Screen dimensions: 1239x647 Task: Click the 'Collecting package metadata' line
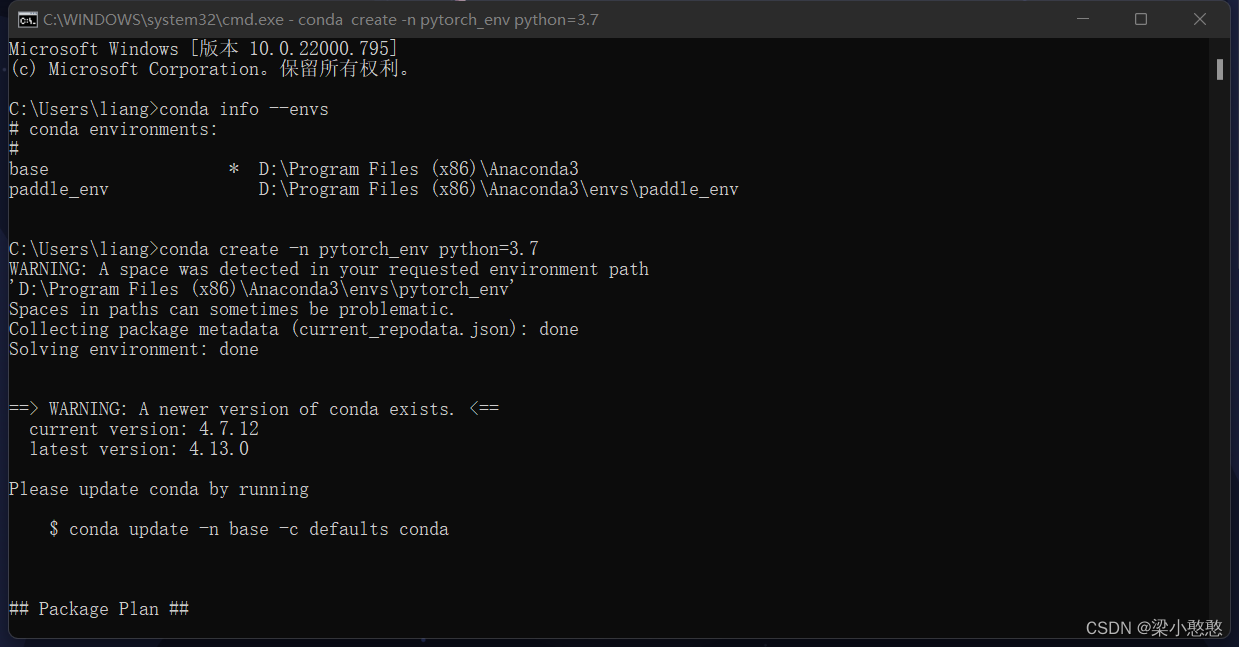click(x=293, y=329)
